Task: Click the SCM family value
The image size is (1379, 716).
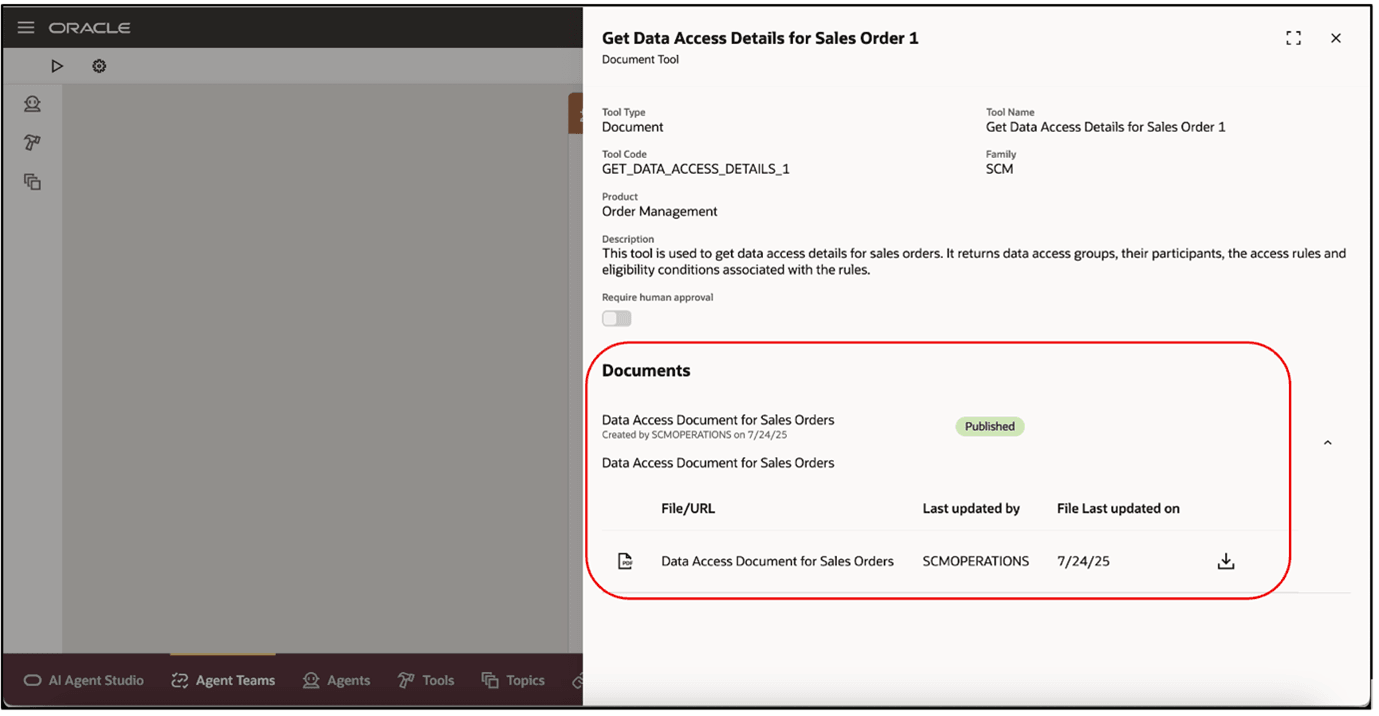Action: [1000, 169]
